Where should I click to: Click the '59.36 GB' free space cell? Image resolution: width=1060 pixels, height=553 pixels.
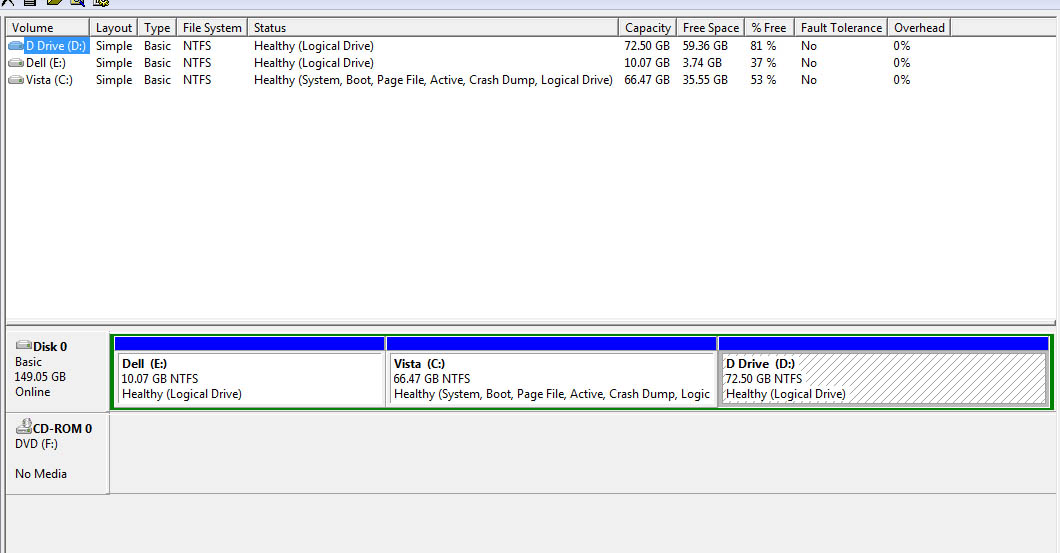(x=705, y=46)
